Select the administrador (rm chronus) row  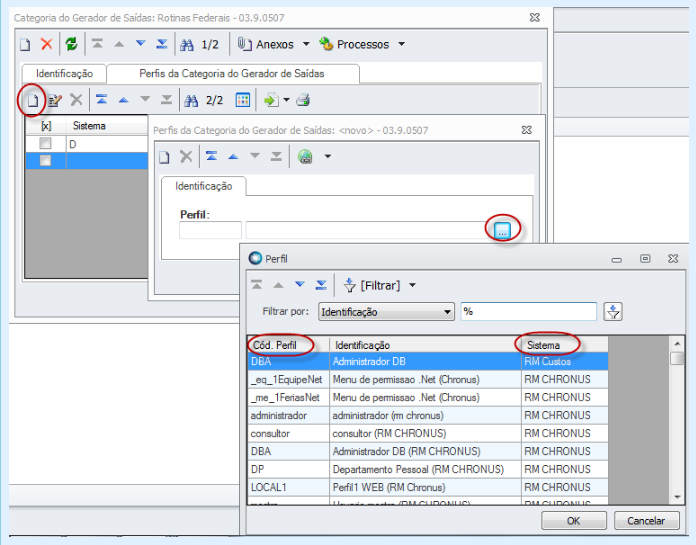(x=428, y=416)
